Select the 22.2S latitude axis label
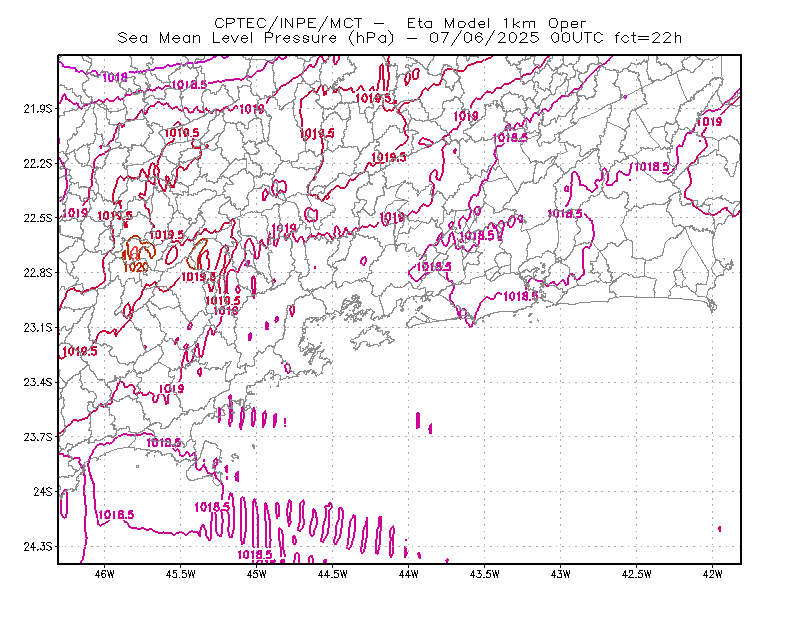Viewport: 800px width, 618px height. [38, 163]
